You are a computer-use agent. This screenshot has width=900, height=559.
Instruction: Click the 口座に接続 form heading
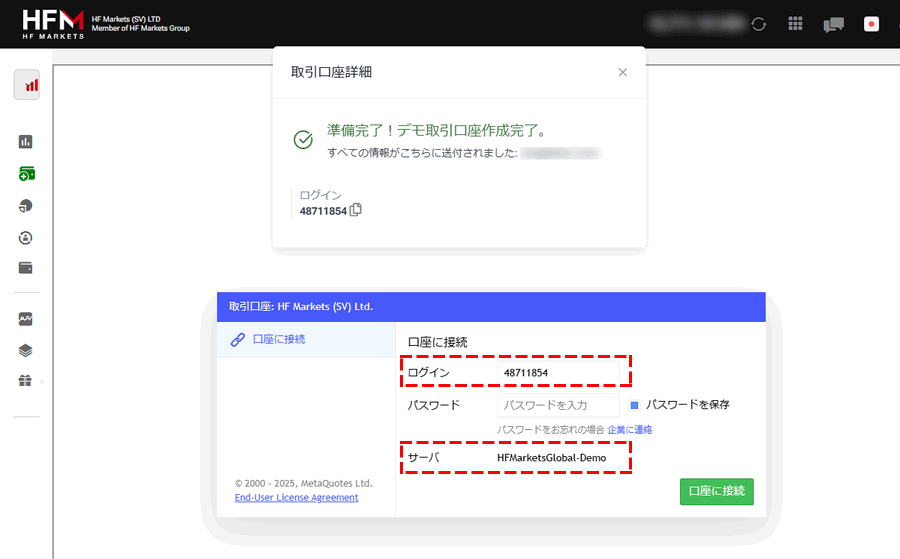point(437,343)
